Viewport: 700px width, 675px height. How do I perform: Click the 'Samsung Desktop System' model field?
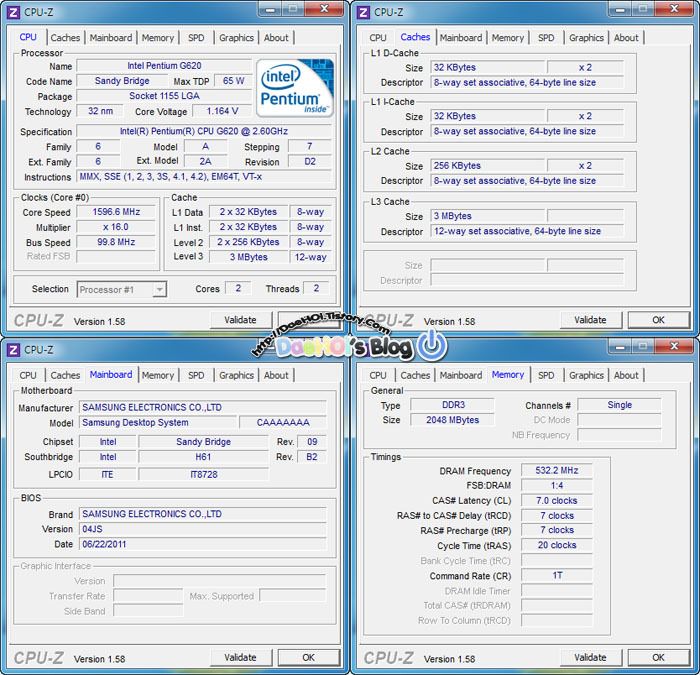pyautogui.click(x=158, y=422)
